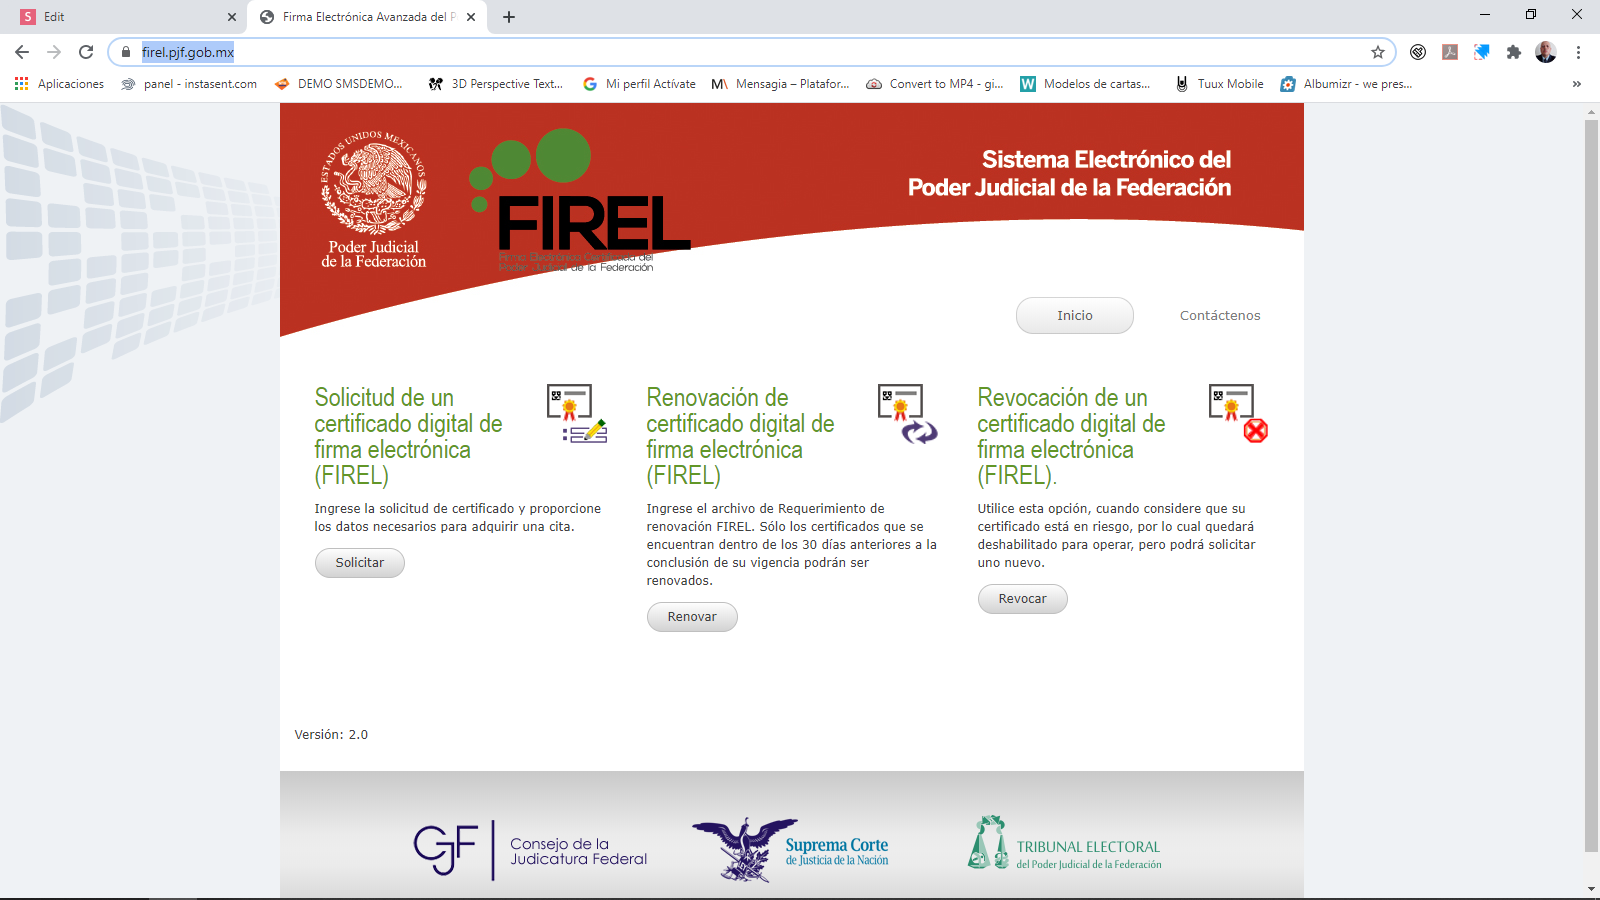Image resolution: width=1600 pixels, height=900 pixels.
Task: Click the certificate revocation icon with red X
Action: 1239,414
